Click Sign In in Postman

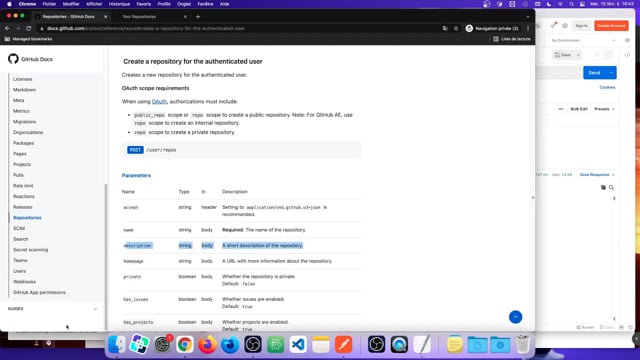click(x=581, y=25)
